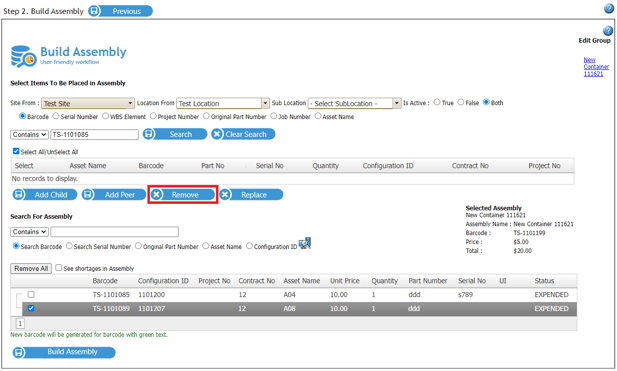Click configuration ID cell 1101200
This screenshot has height=371, width=617.
(x=151, y=295)
